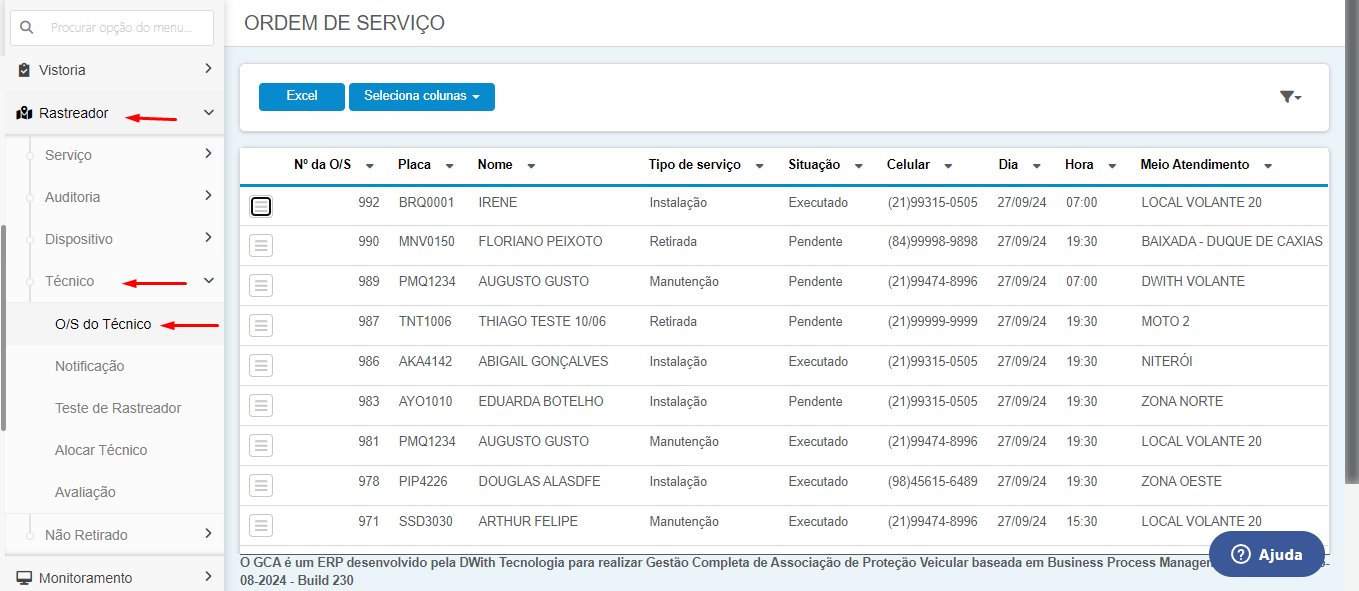Select plate SSD3030 cell
The image size is (1359, 591).
click(427, 521)
